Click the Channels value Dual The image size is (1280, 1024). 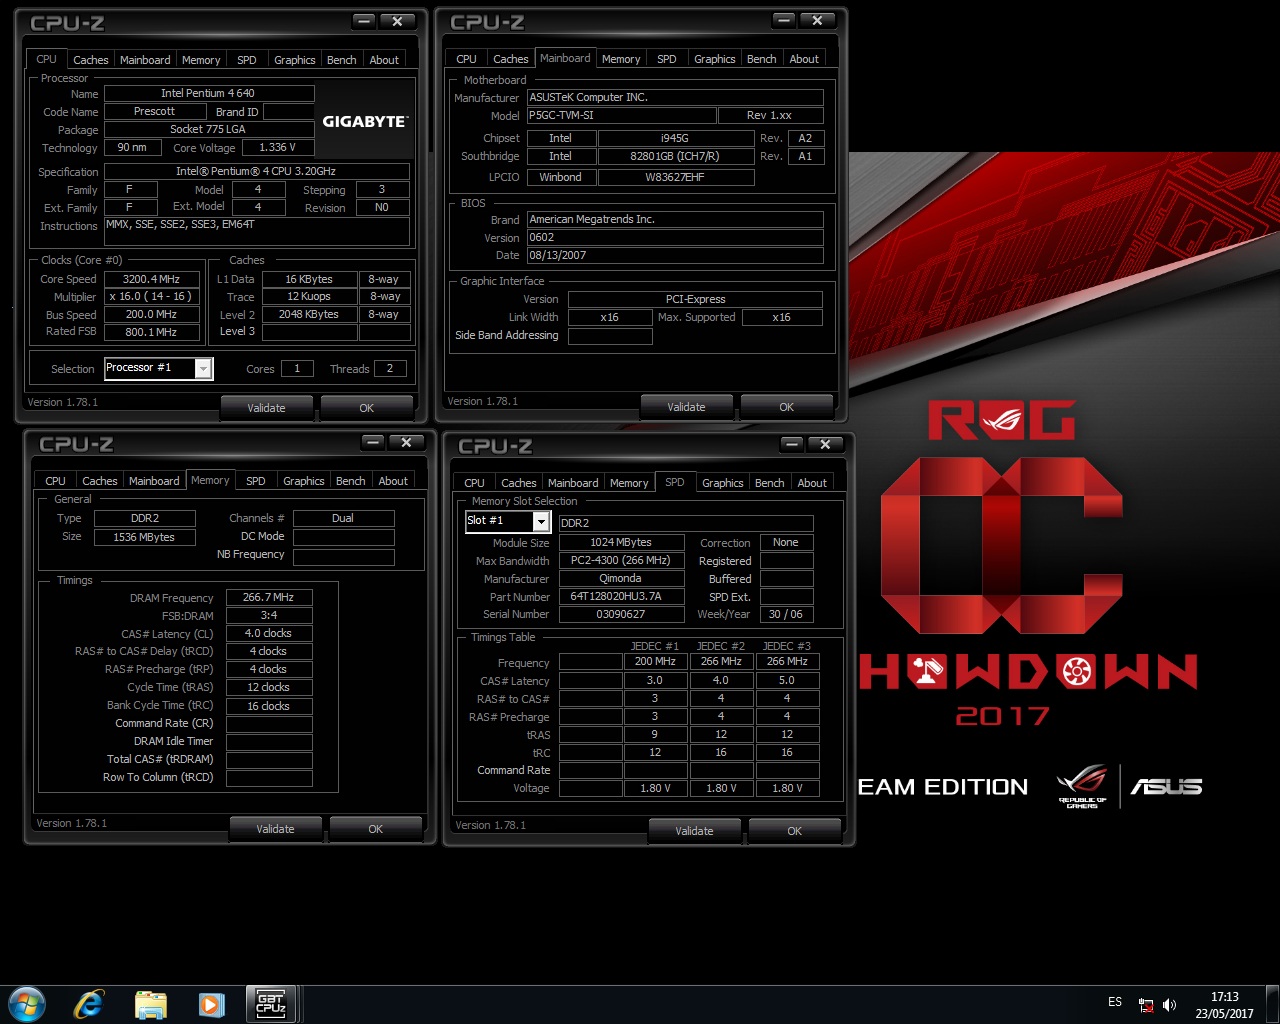(x=343, y=518)
